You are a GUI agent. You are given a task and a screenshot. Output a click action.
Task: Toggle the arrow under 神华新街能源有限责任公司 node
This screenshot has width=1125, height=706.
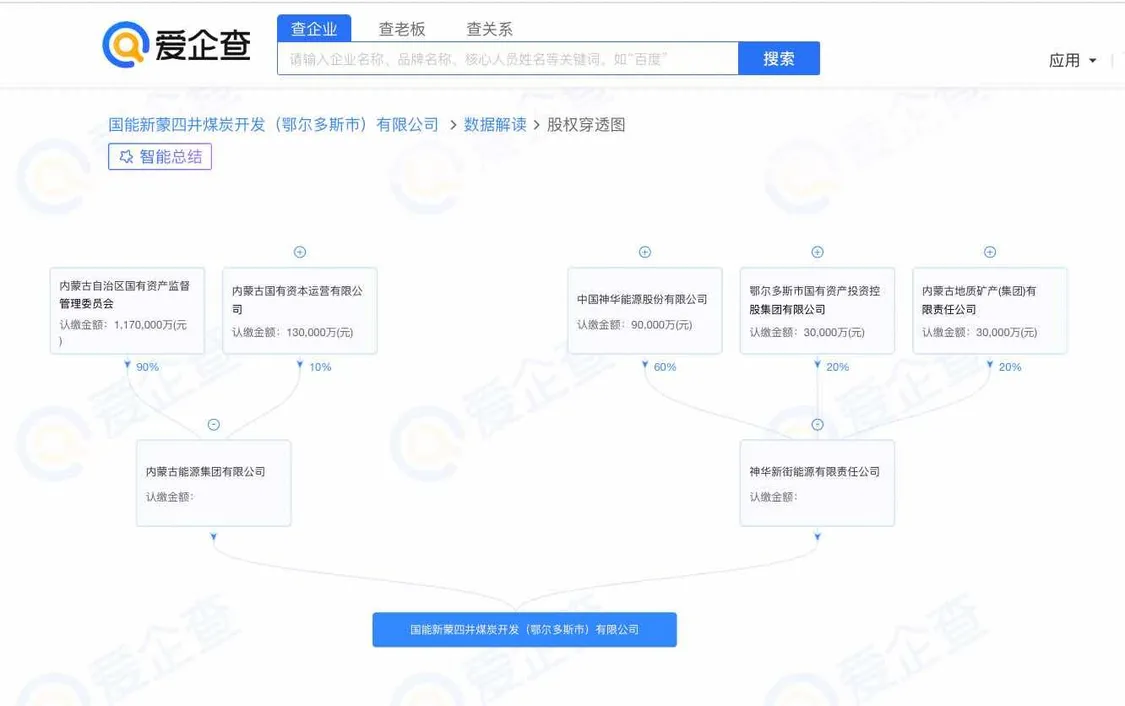click(x=817, y=537)
